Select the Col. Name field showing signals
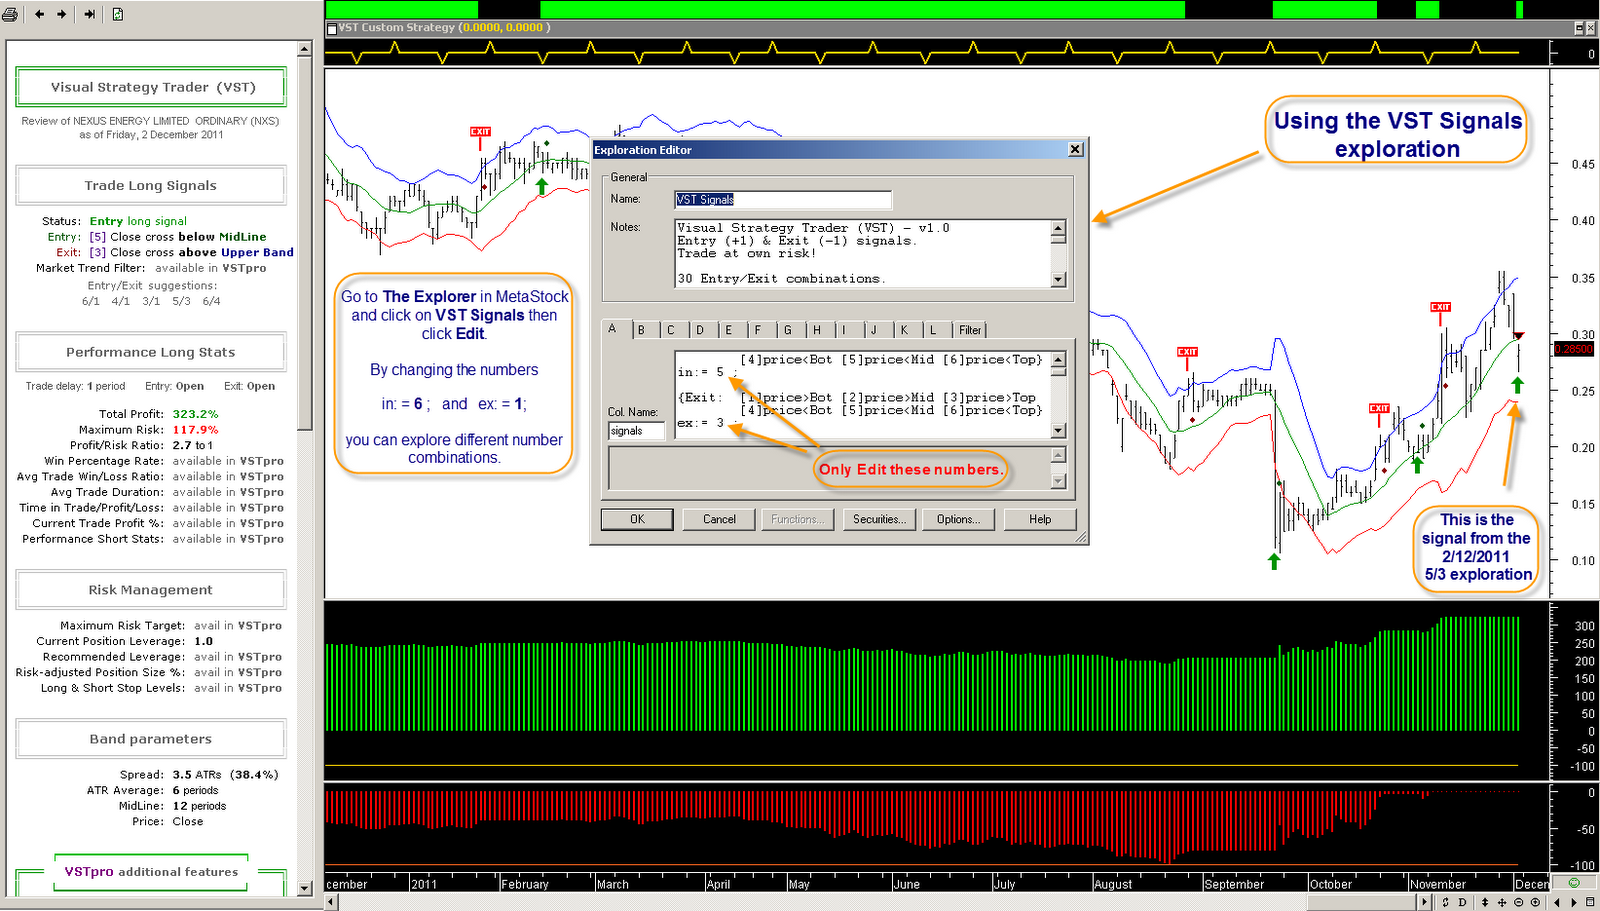The height and width of the screenshot is (911, 1600). [636, 431]
